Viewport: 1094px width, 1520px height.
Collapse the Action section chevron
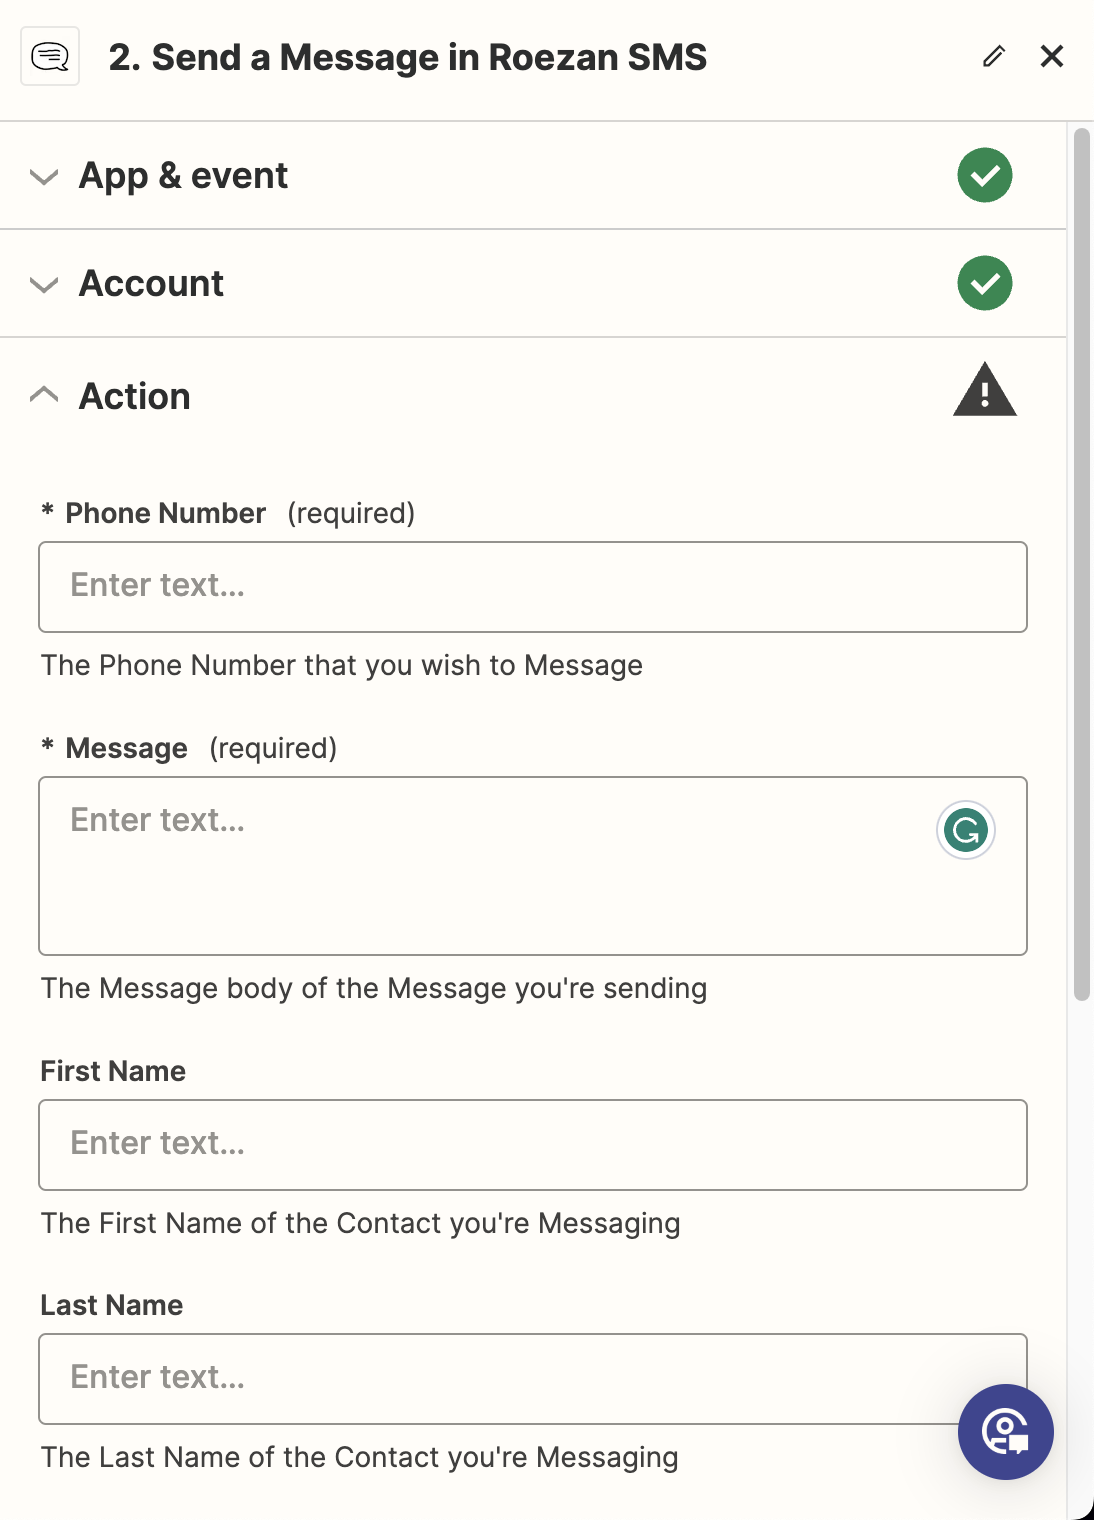tap(44, 395)
